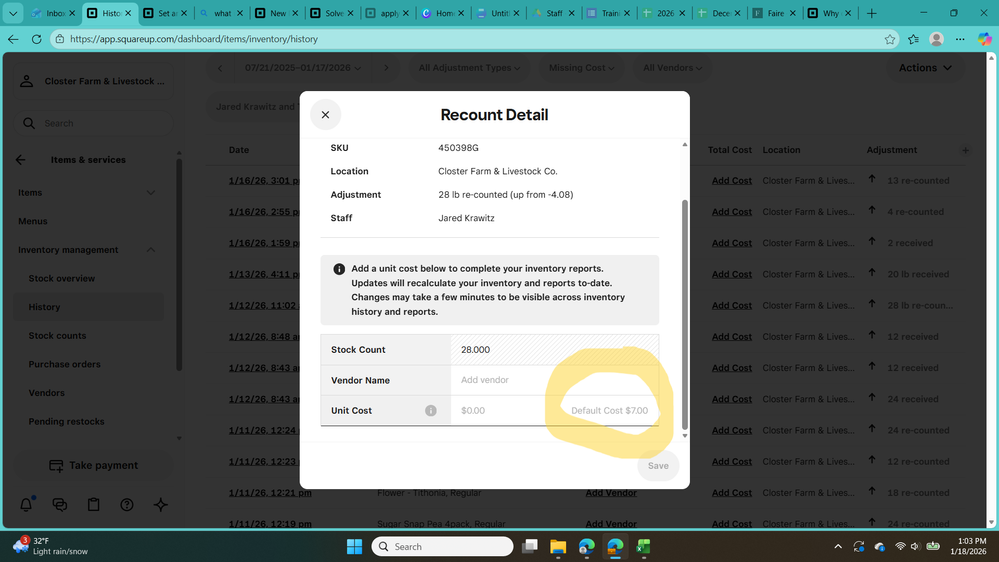Open a new browser tab

pyautogui.click(x=871, y=13)
